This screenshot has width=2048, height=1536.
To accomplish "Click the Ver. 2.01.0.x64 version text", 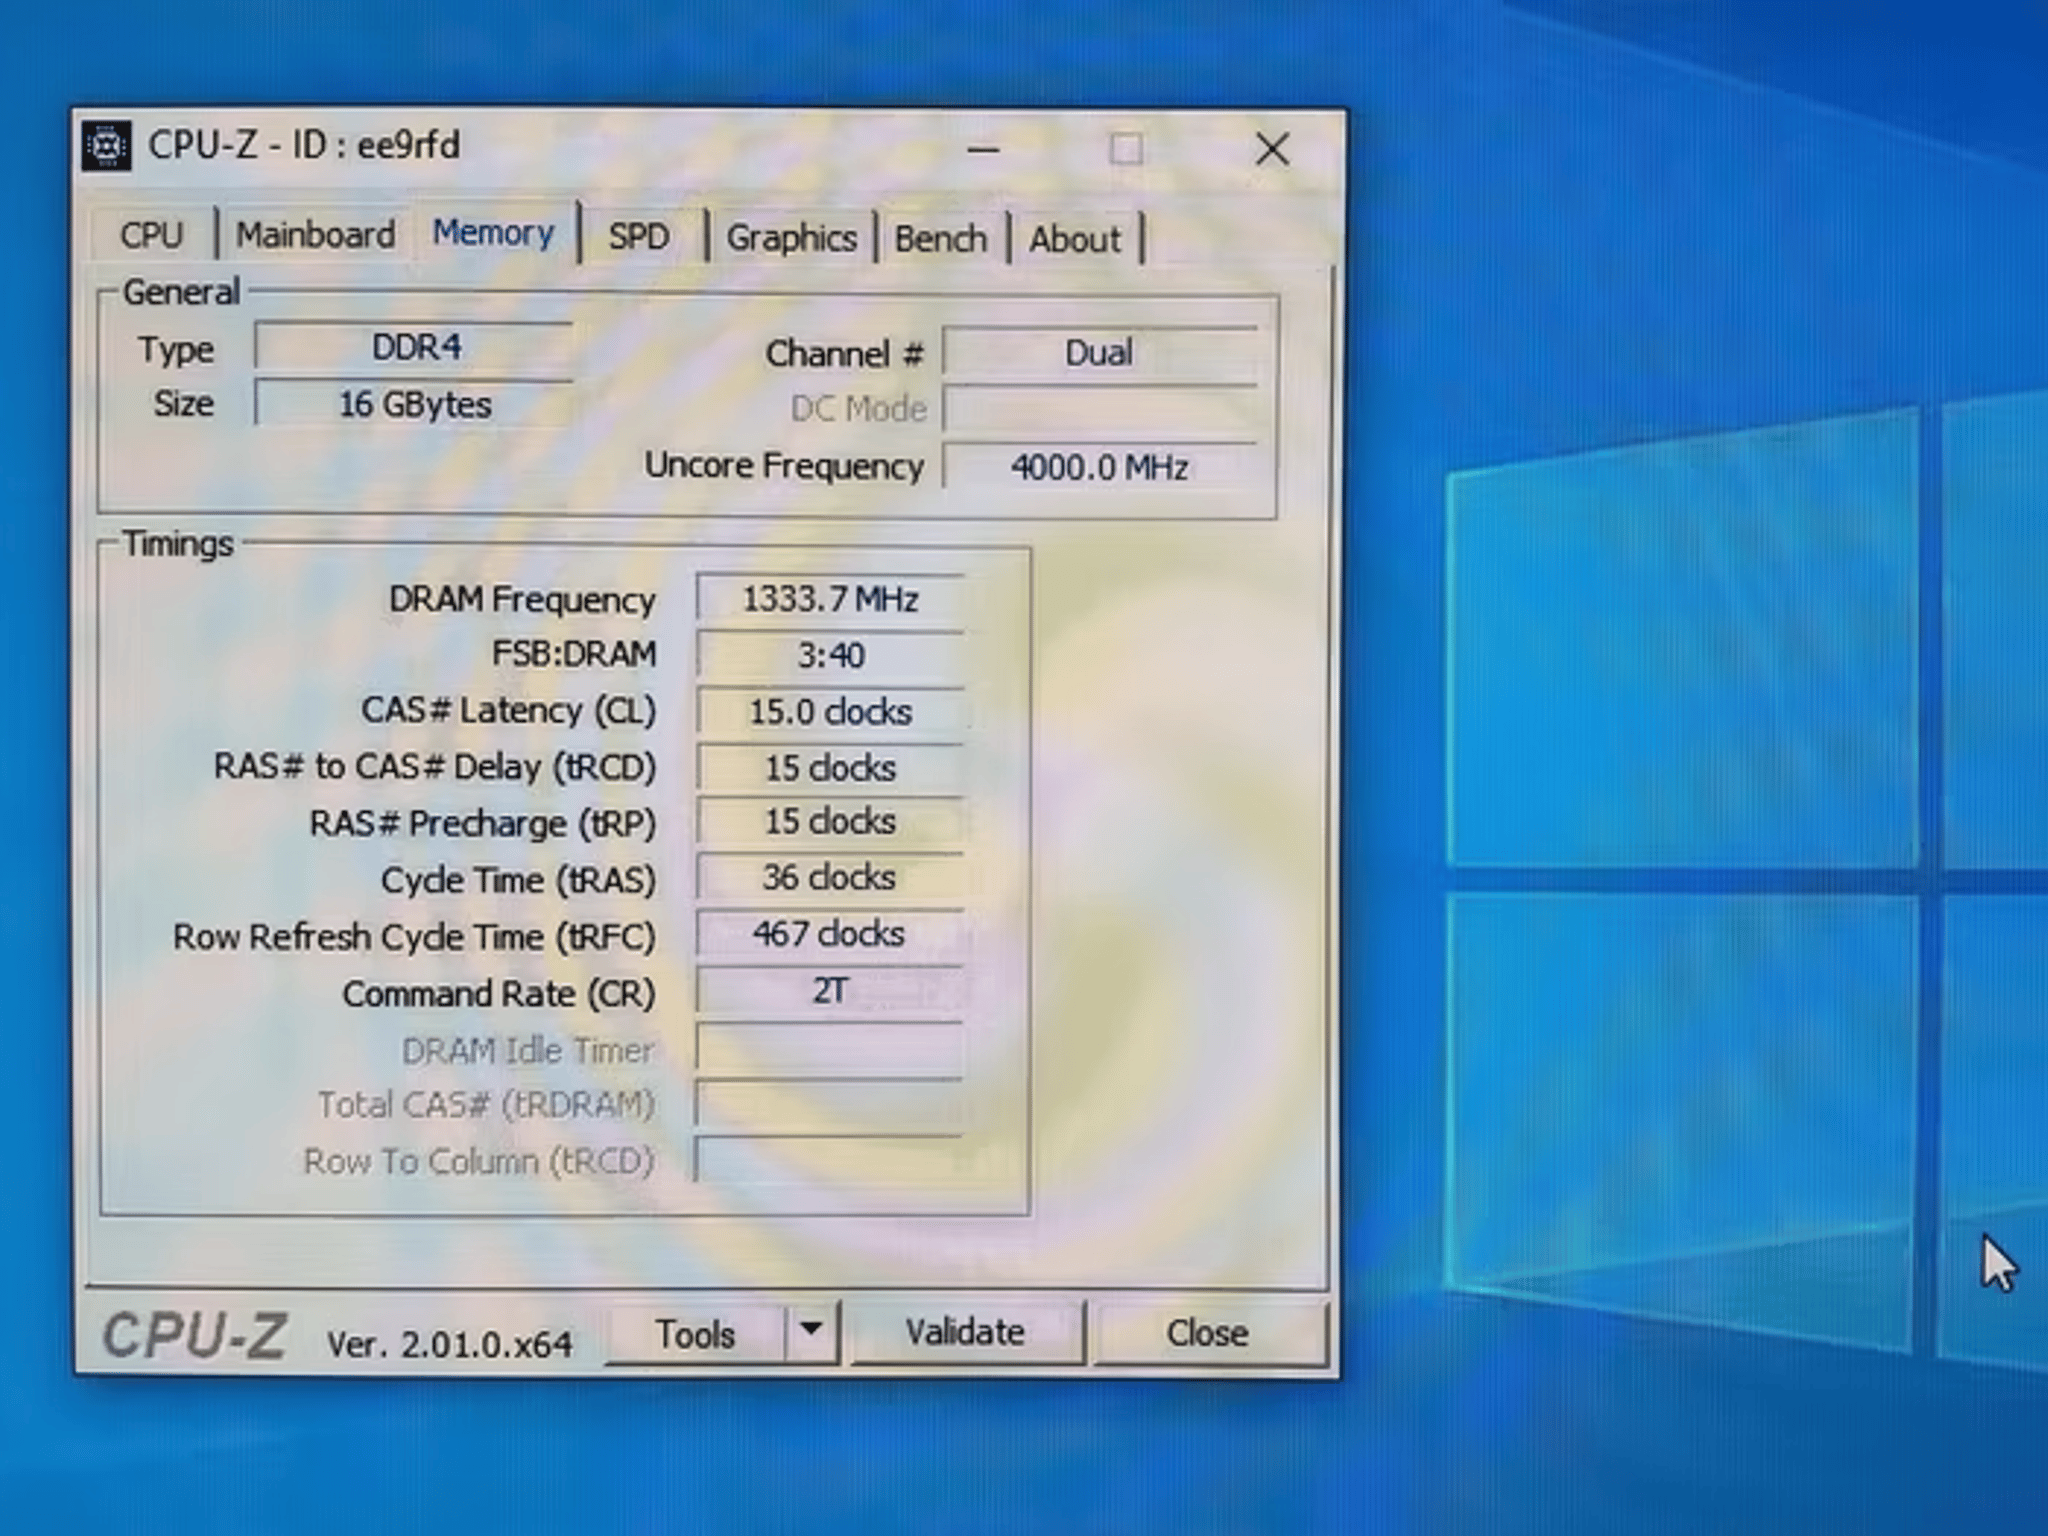I will point(450,1344).
